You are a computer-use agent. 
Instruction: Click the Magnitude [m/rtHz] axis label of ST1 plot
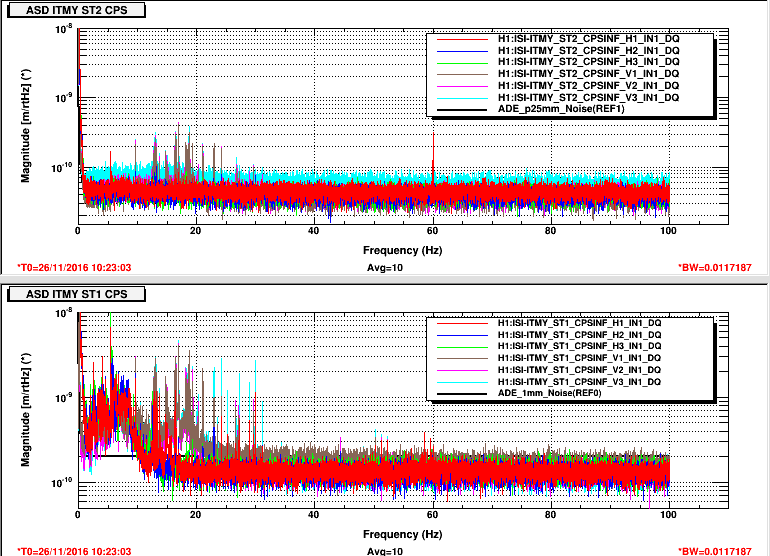click(x=26, y=409)
